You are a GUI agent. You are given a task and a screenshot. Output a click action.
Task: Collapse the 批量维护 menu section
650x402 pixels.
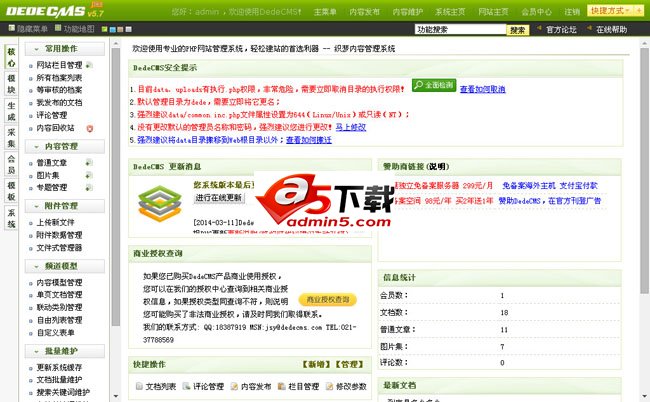pos(64,351)
